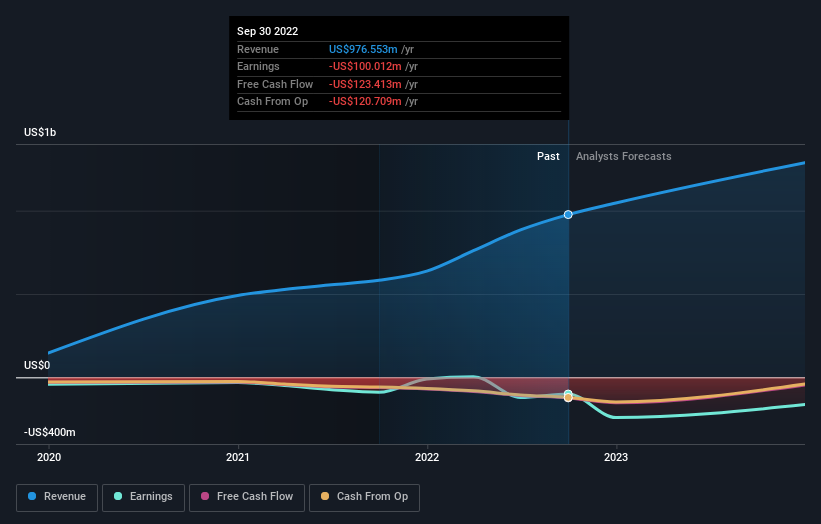Click the US$0 y-axis label
This screenshot has height=524, width=821.
[x=37, y=365]
